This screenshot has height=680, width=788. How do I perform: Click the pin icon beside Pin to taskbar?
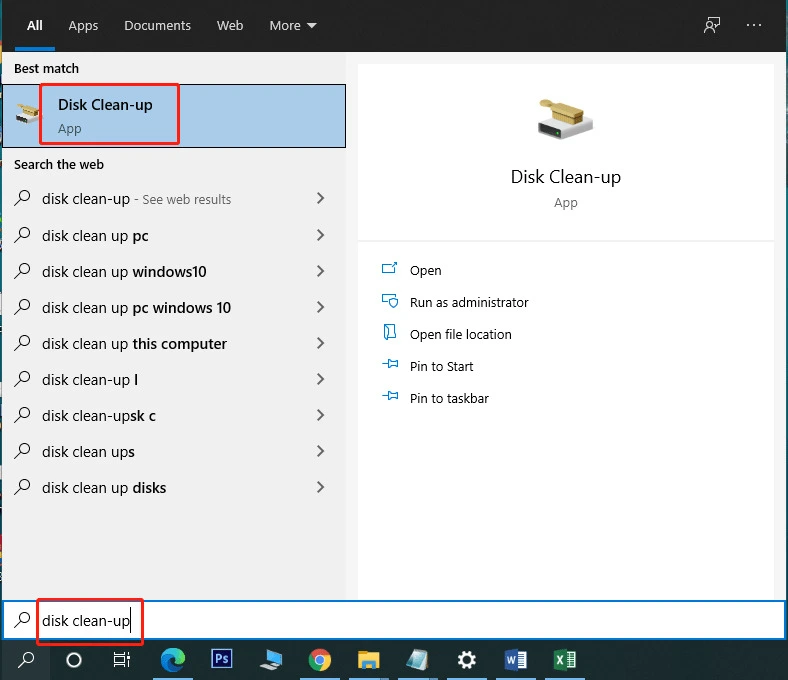click(389, 396)
